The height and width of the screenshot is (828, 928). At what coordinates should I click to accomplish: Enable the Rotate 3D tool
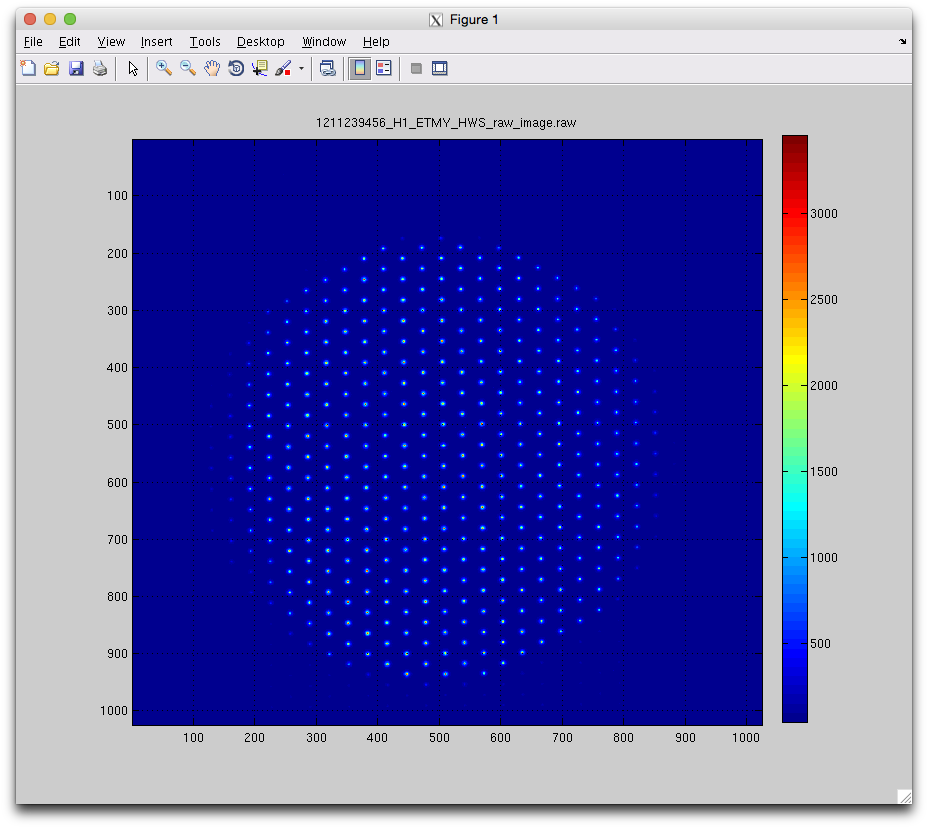(236, 69)
